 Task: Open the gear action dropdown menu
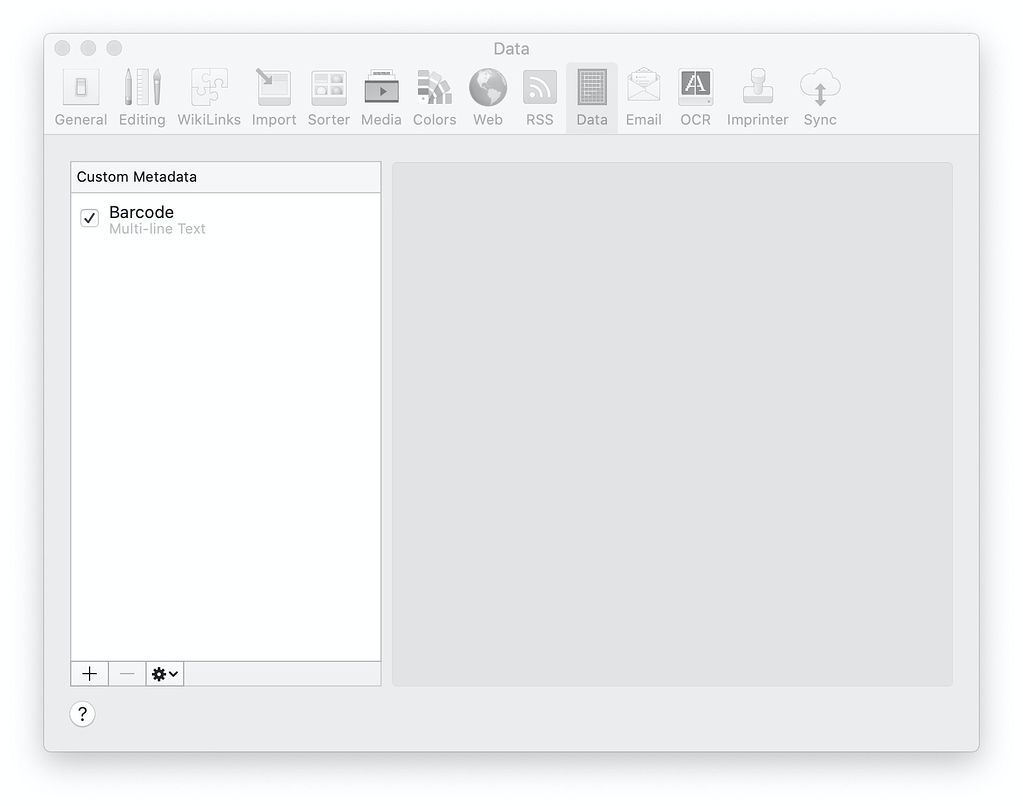[x=163, y=673]
